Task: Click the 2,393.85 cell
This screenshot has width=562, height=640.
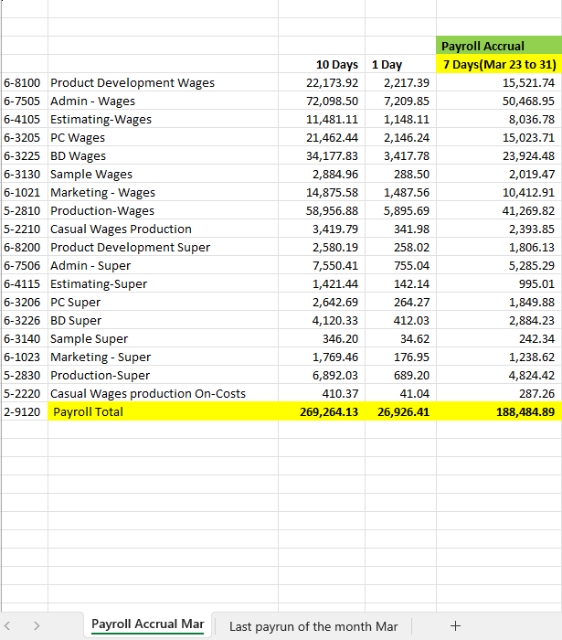Action: click(x=499, y=229)
